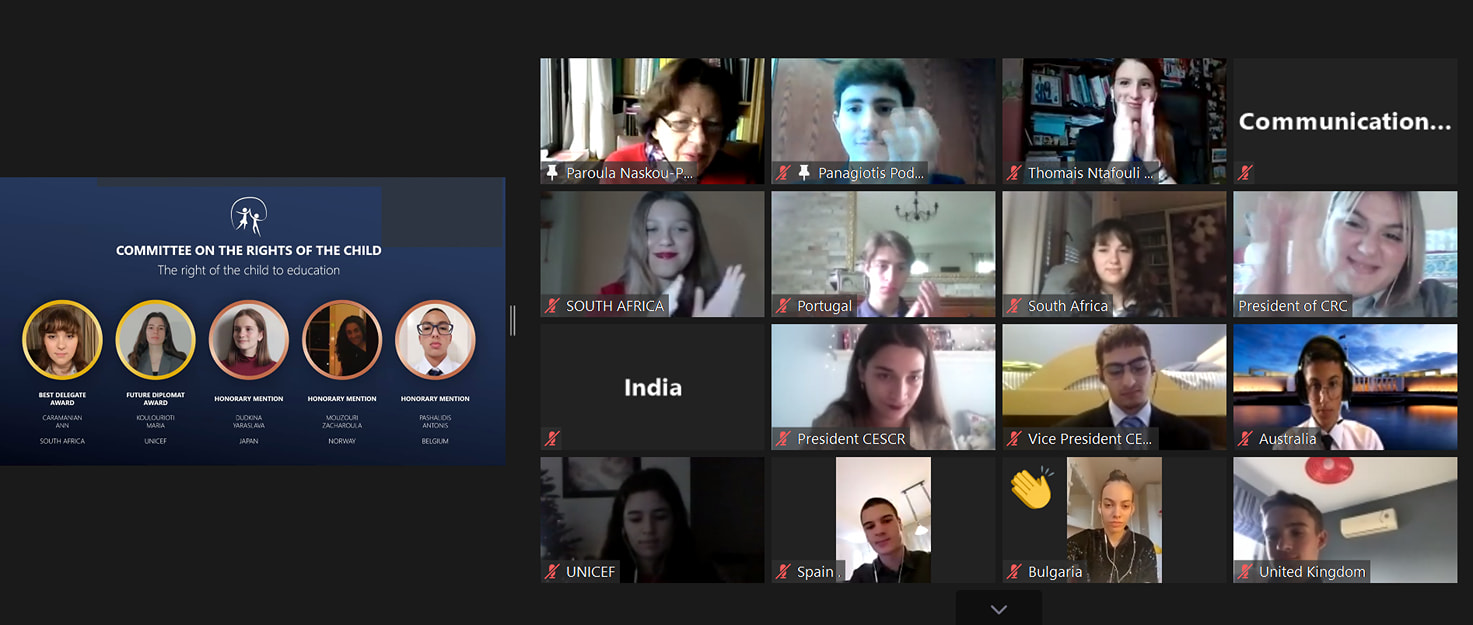
Task: Click the clapping hands reaction on Bulgaria tile
Action: (x=1032, y=488)
